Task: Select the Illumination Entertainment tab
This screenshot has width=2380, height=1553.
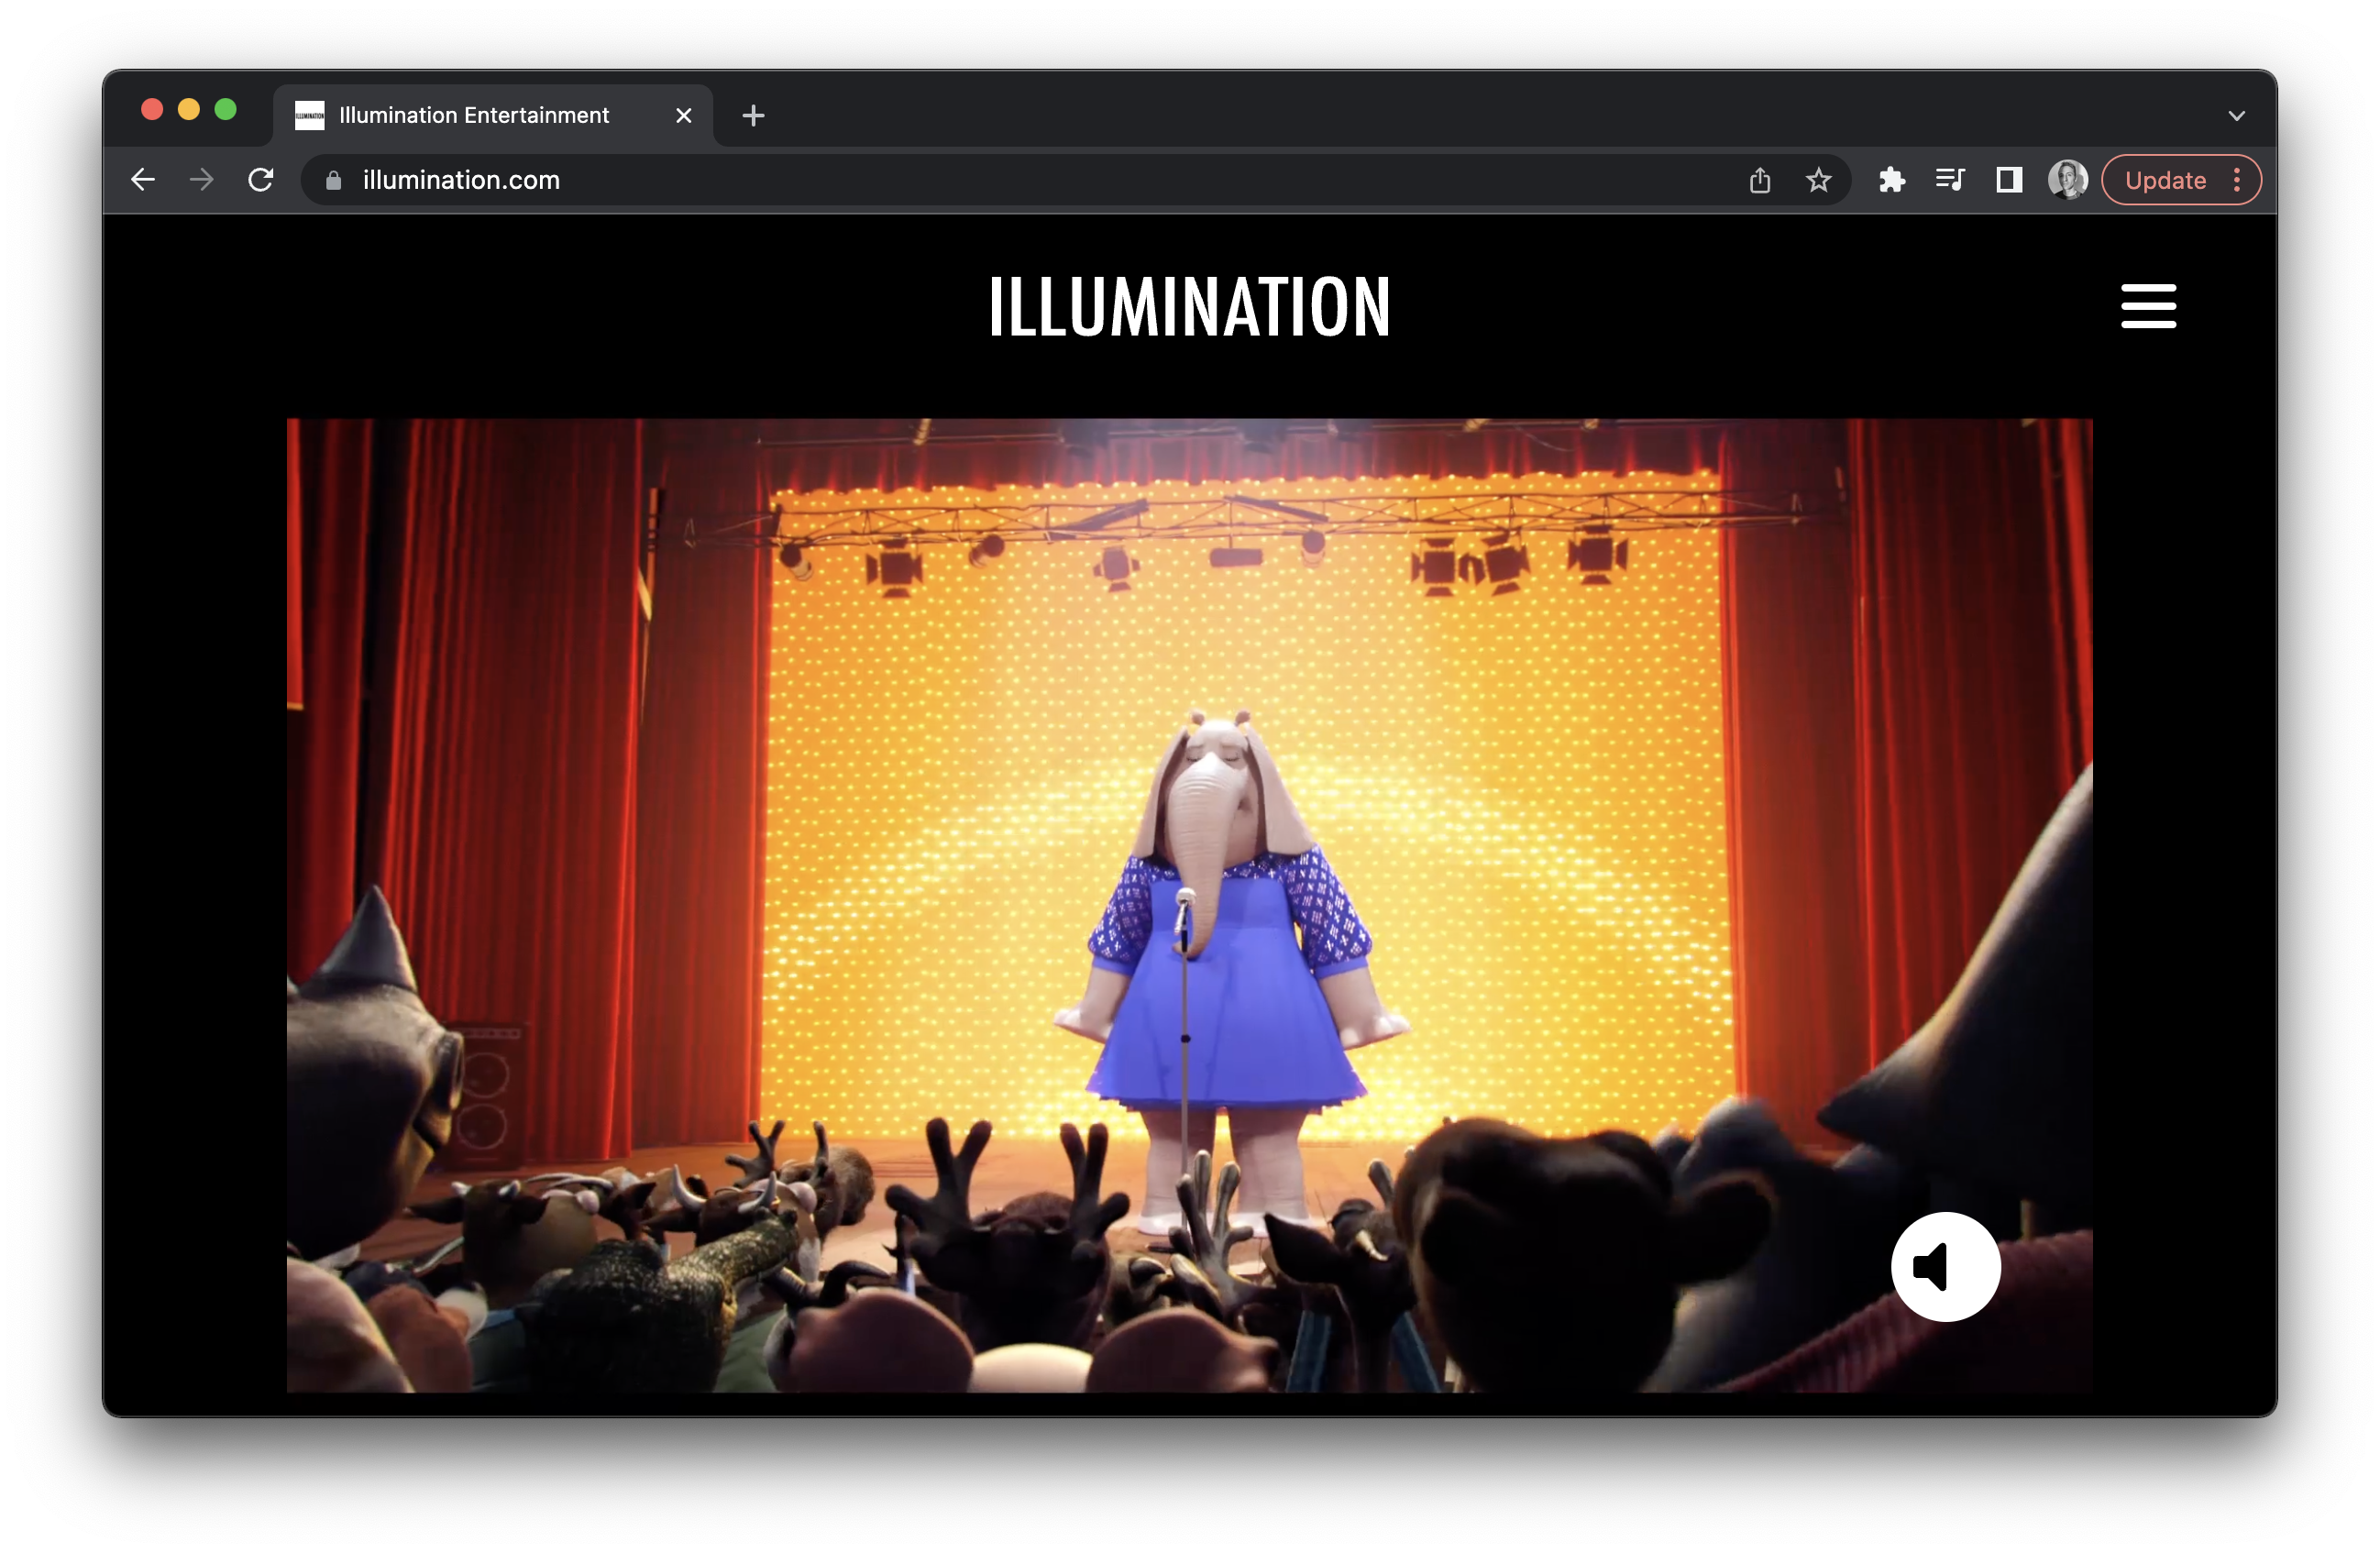Action: (x=493, y=116)
